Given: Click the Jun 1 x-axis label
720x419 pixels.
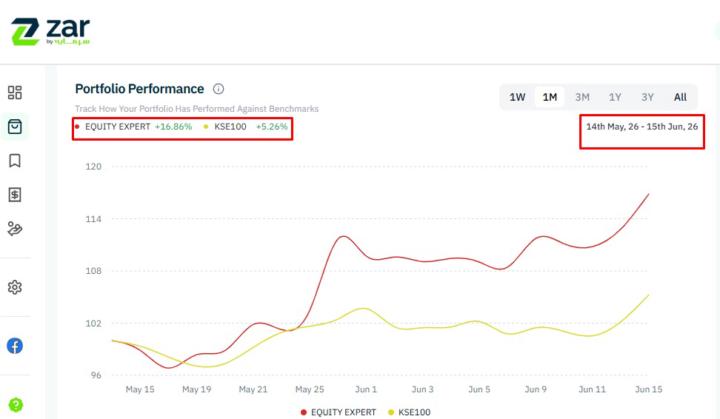Looking at the screenshot, I should pos(366,389).
